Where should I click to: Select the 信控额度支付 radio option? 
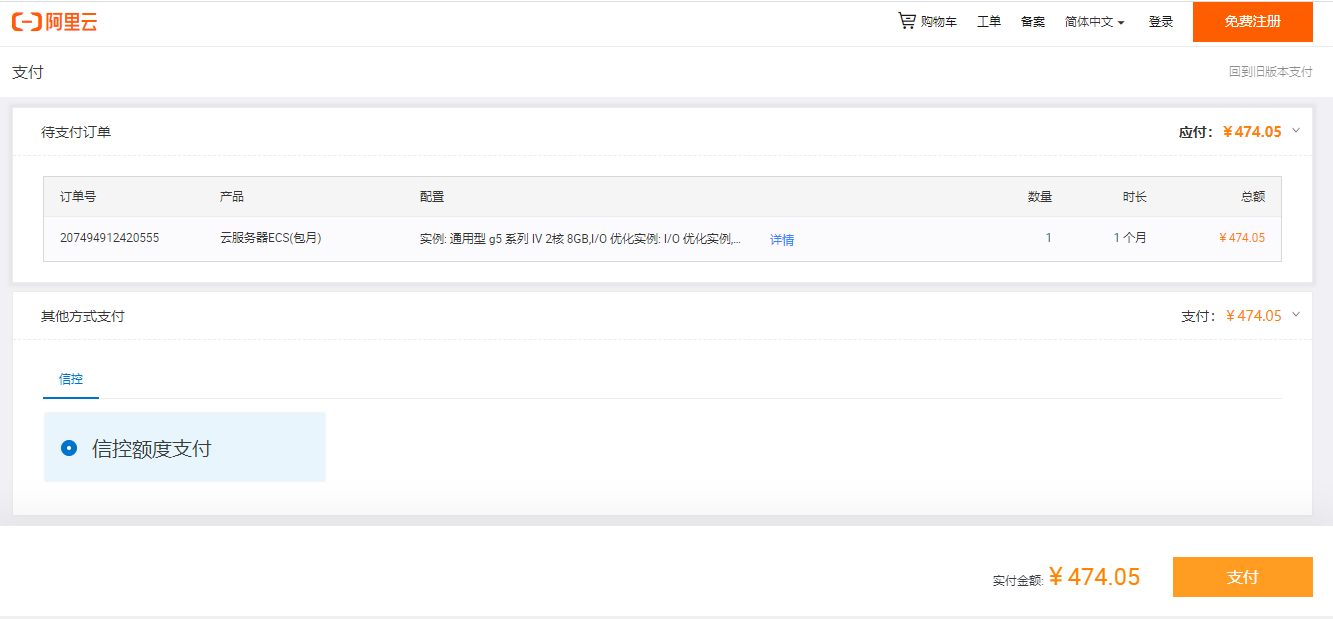[67, 448]
